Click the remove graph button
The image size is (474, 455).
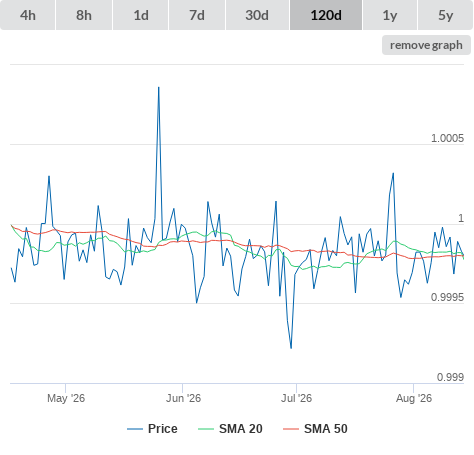pyautogui.click(x=426, y=45)
